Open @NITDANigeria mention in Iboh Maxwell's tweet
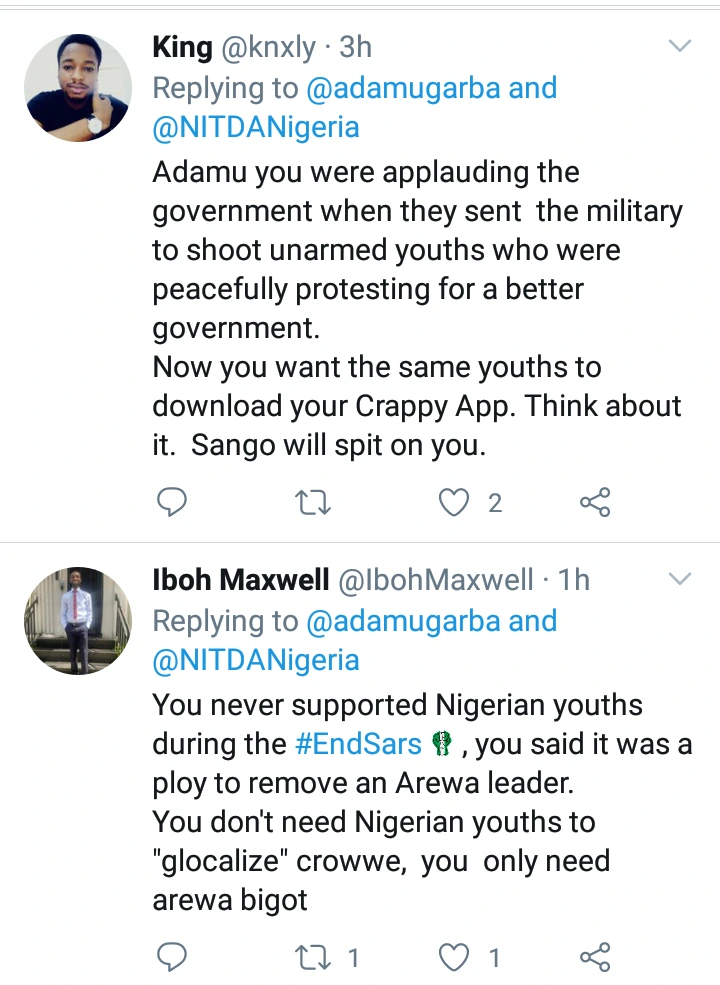Screen dimensions: 720x985 [256, 661]
